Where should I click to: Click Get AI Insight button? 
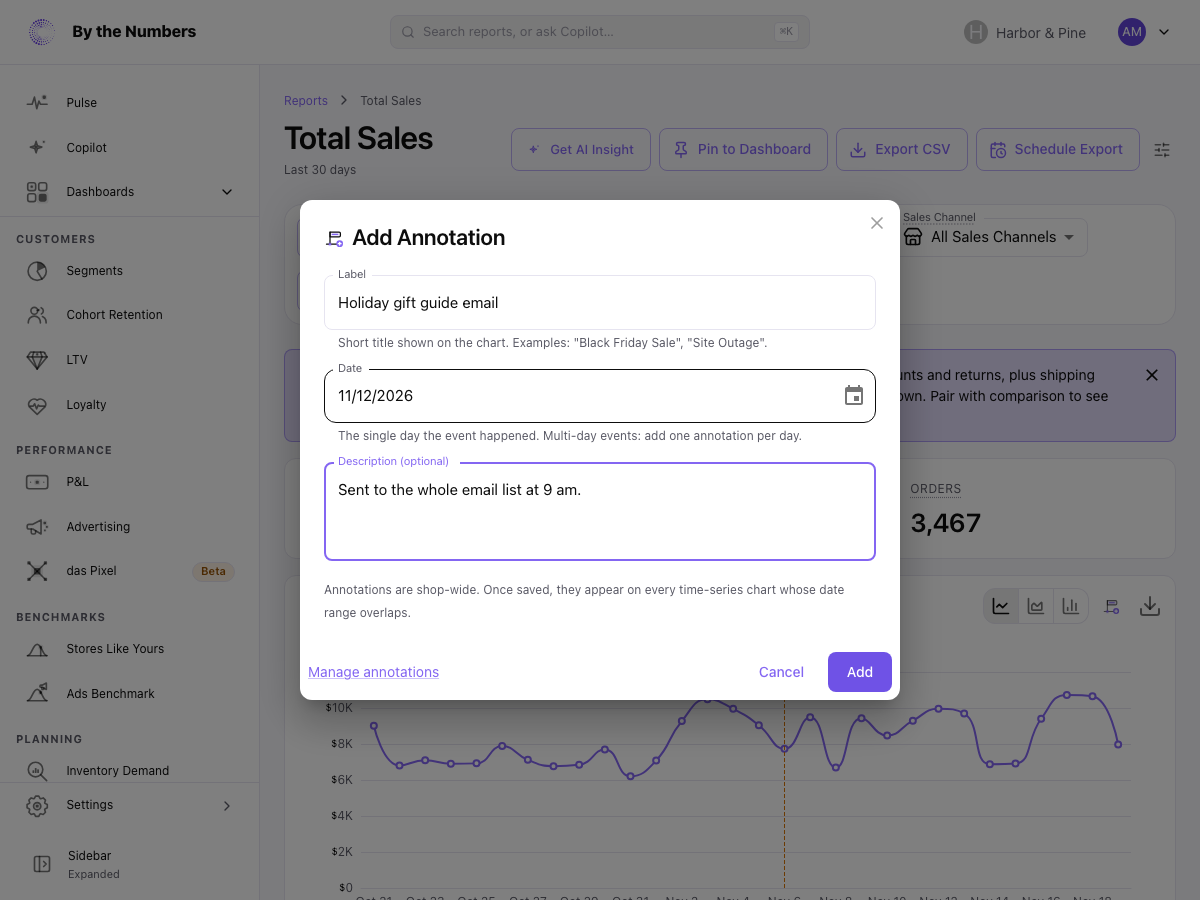tap(581, 149)
